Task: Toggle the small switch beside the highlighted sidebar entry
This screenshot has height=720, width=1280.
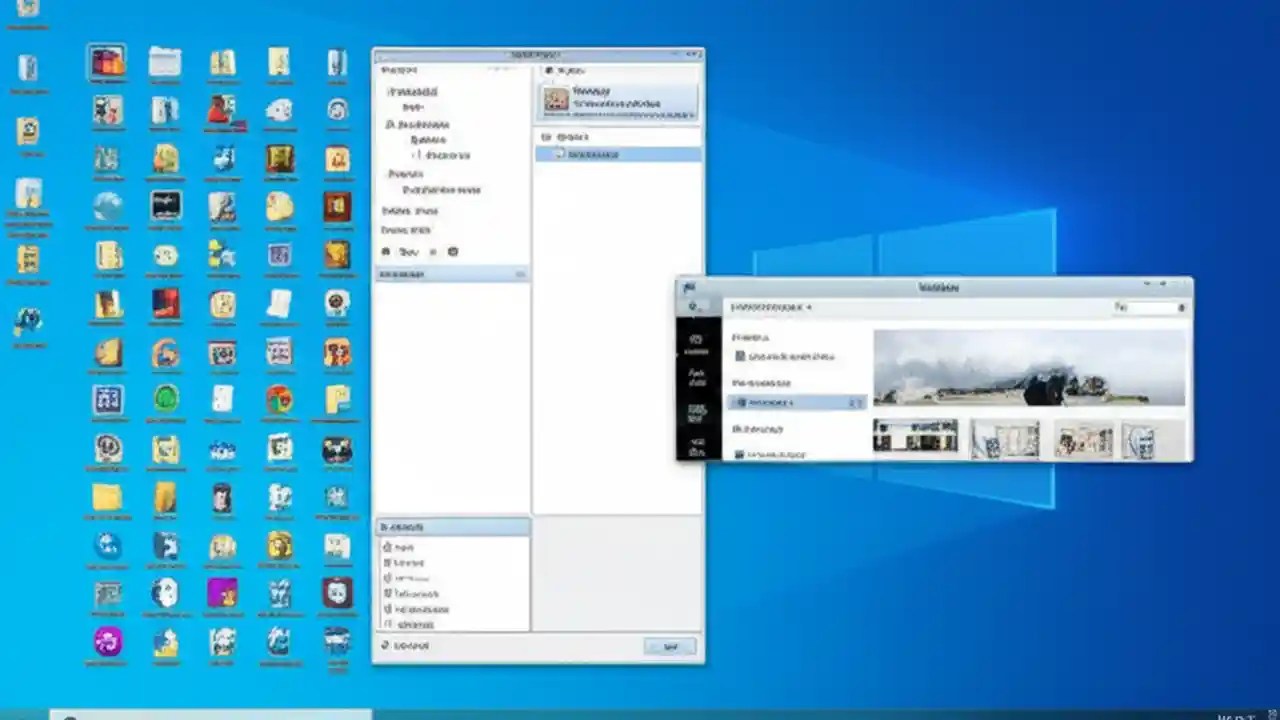Action: (855, 400)
